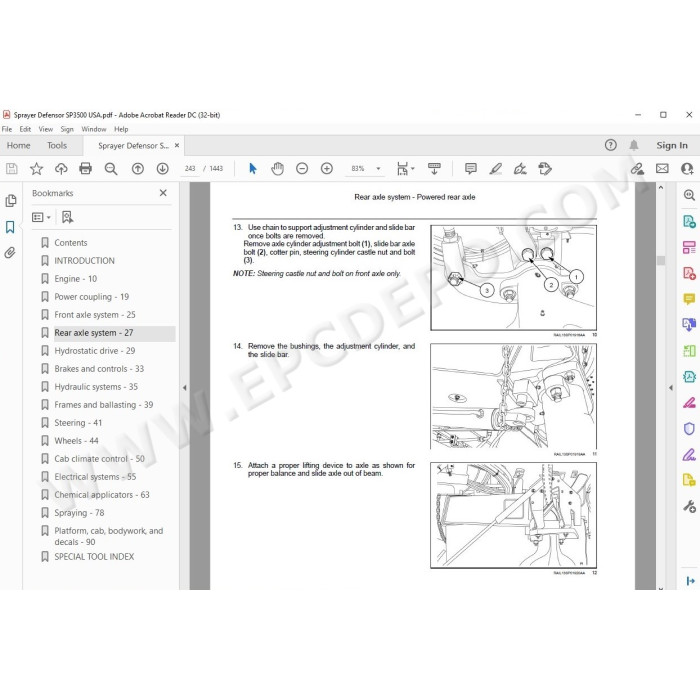This screenshot has height=700, width=700.
Task: Show the page thumbnails panel
Action: pyautogui.click(x=11, y=201)
